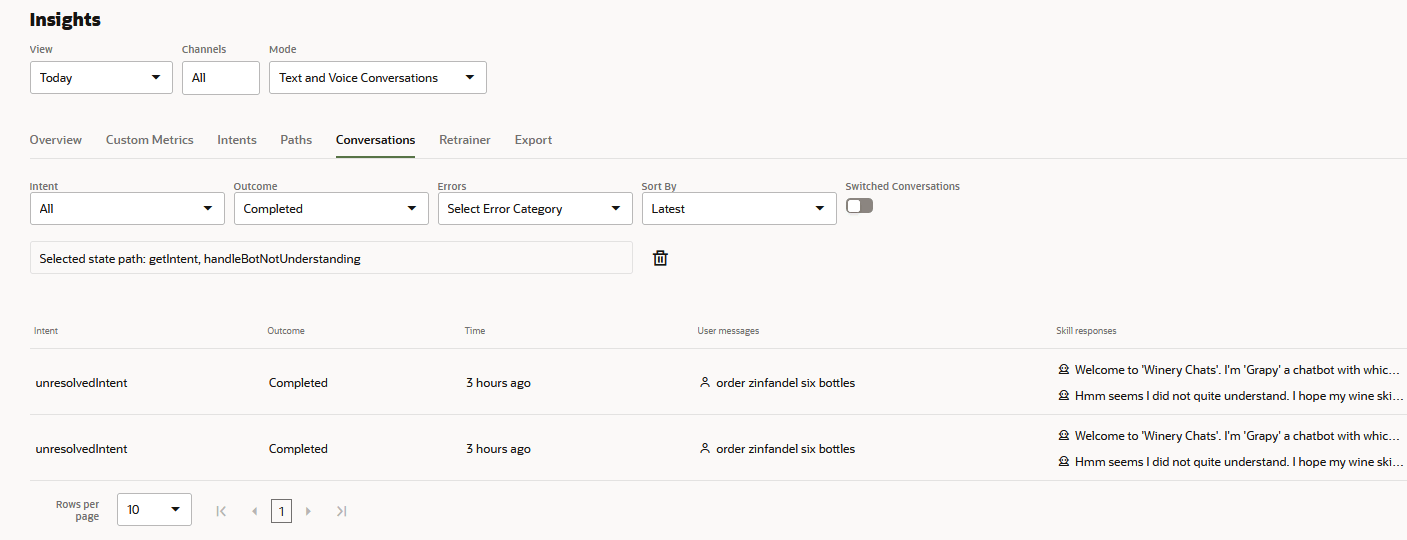This screenshot has height=540, width=1407.
Task: Open the Custom Metrics tab
Action: (150, 140)
